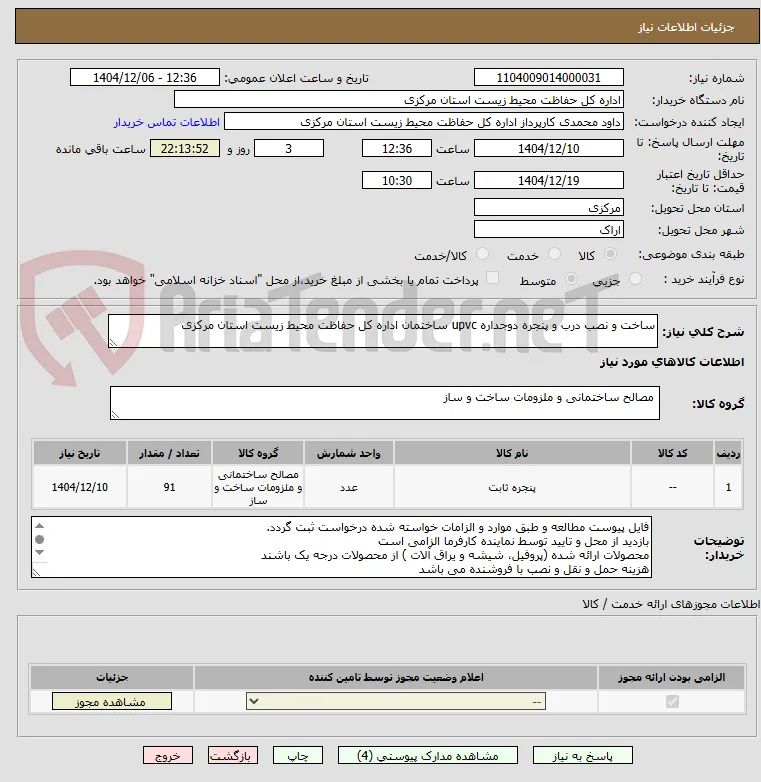The height and width of the screenshot is (782, 761).
Task: Select the خدمت radio button
Action: pyautogui.click(x=554, y=254)
